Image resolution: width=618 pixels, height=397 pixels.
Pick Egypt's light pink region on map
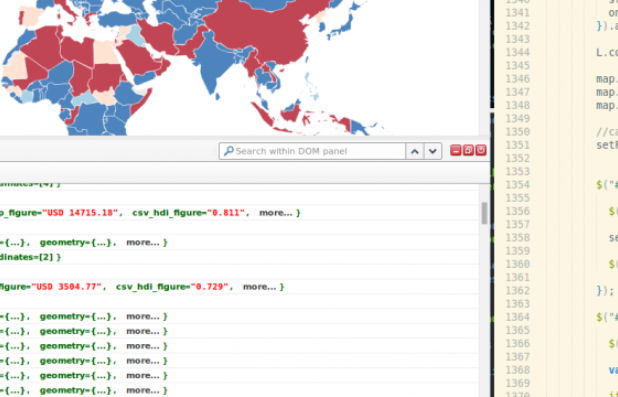(x=105, y=52)
